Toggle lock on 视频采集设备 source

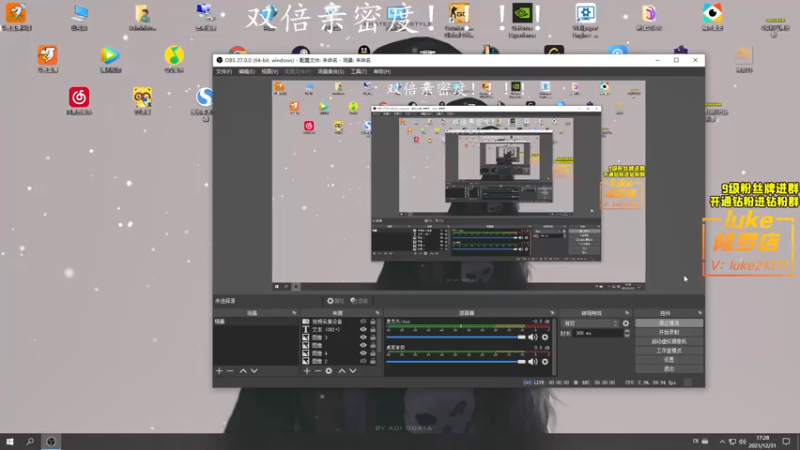[373, 322]
